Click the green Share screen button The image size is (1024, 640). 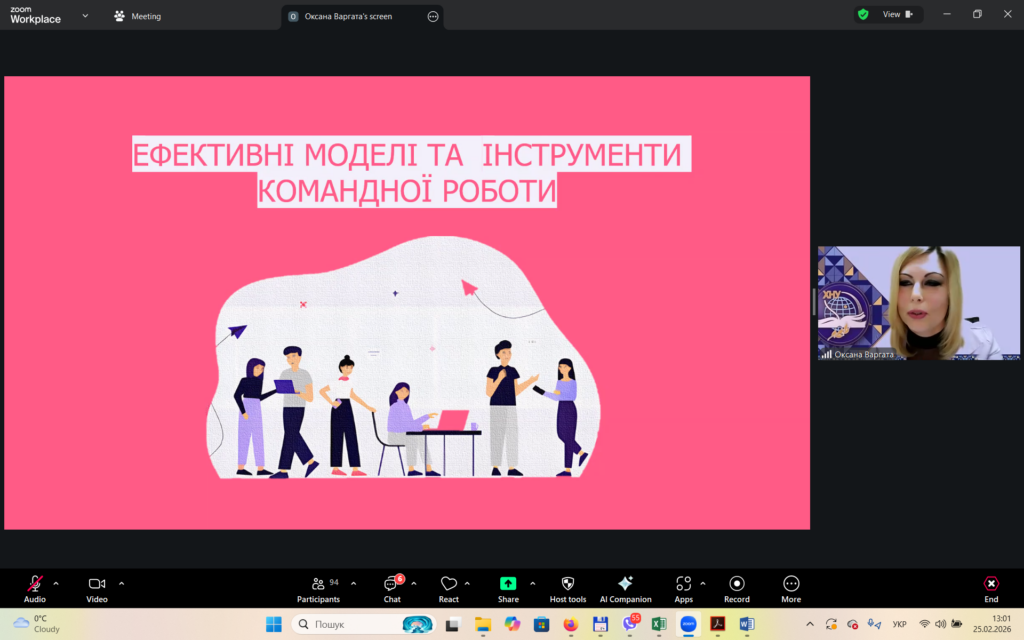coord(508,584)
